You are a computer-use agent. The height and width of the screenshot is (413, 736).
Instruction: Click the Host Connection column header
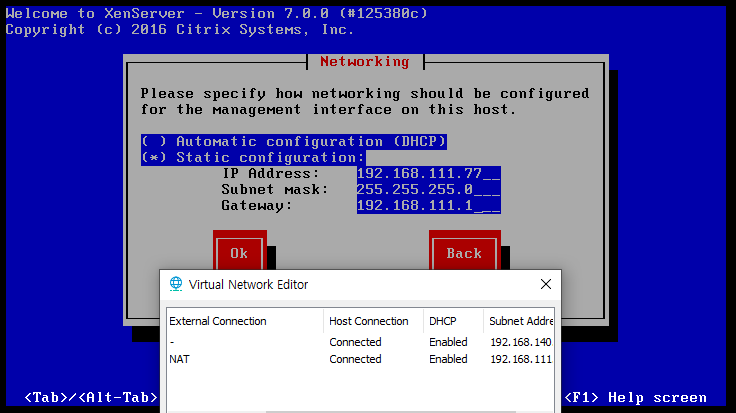click(x=373, y=321)
